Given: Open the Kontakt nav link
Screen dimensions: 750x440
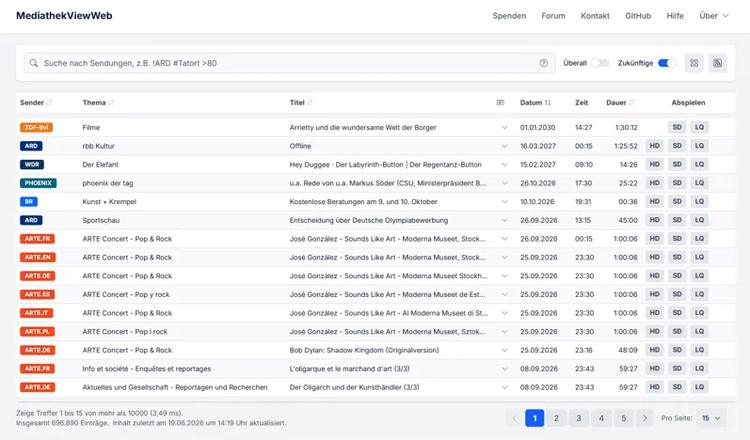Looking at the screenshot, I should point(595,16).
